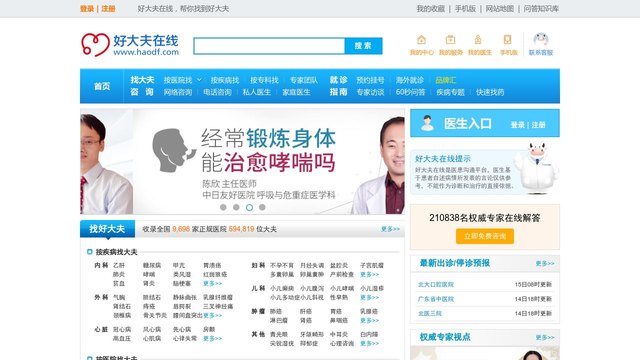Open the 北大口腔医院 hospital link
This screenshot has width=640, height=360.
click(436, 284)
